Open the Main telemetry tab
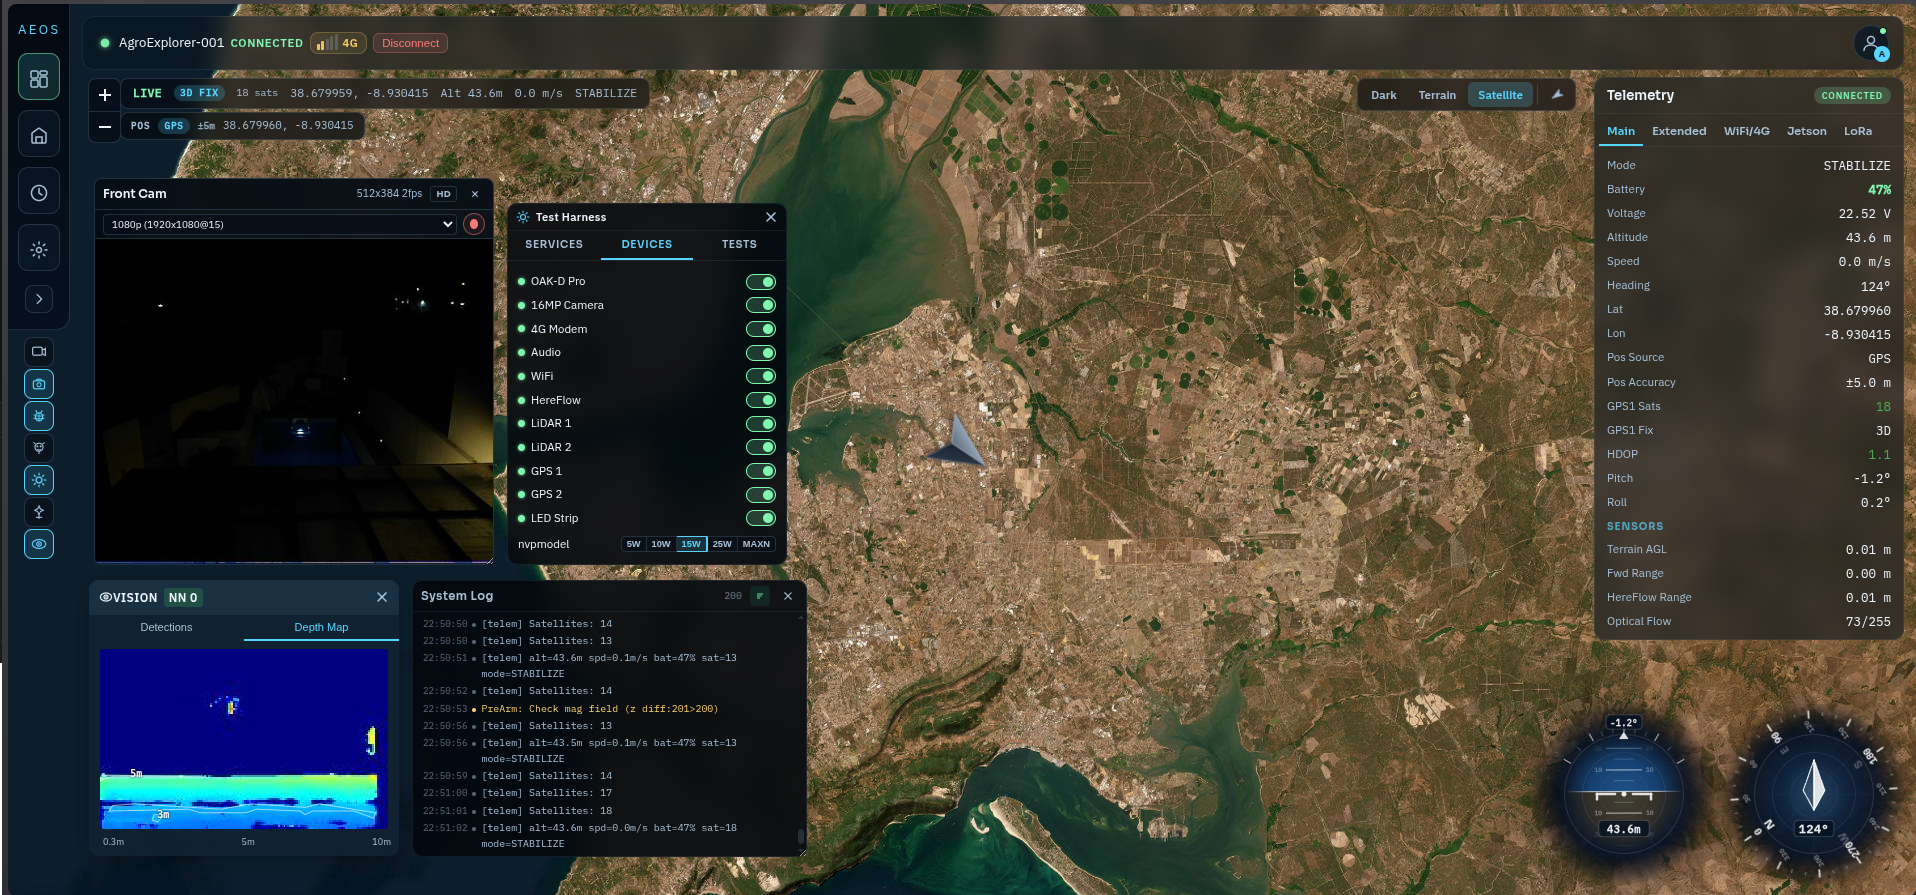This screenshot has height=895, width=1916. pos(1621,131)
